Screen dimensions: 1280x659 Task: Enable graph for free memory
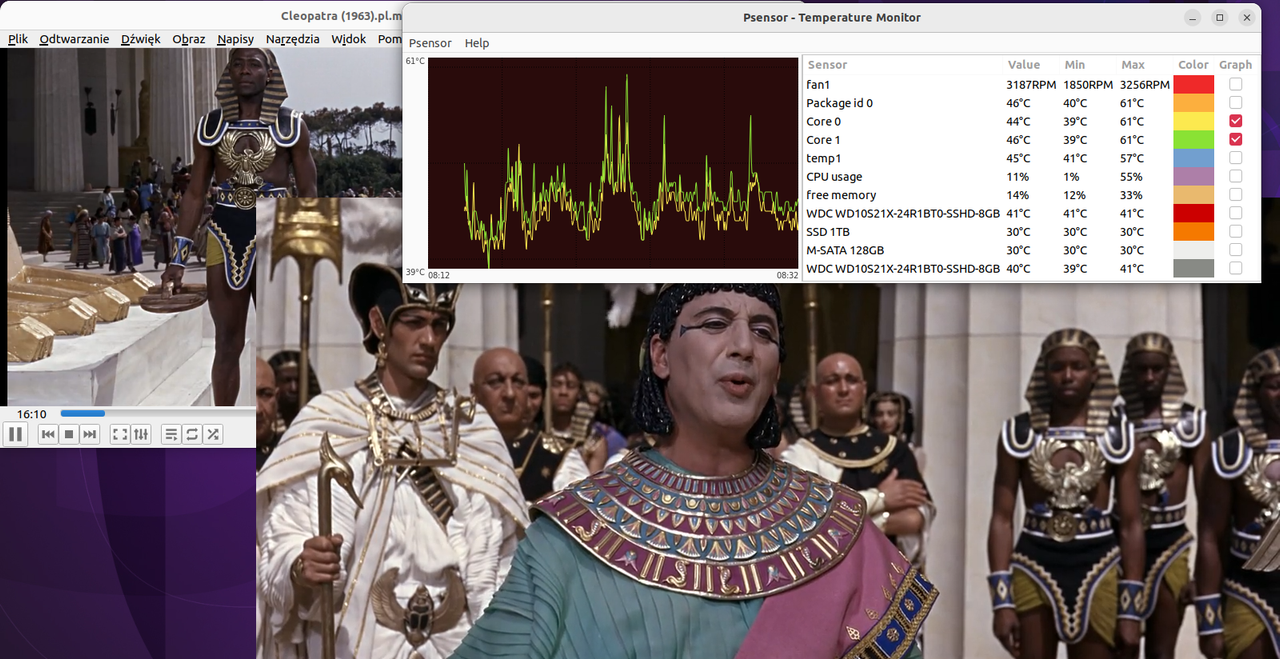[x=1236, y=195]
